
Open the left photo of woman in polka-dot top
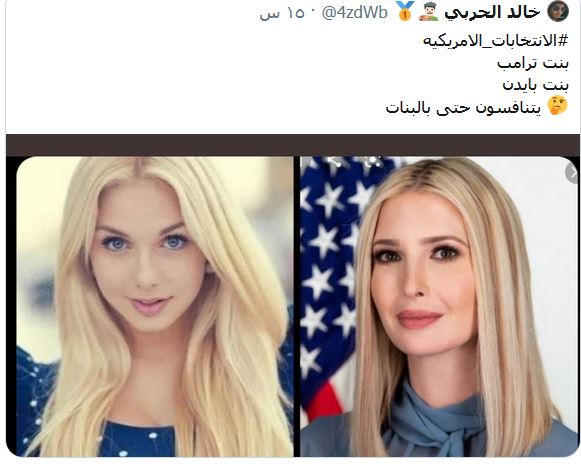coord(155,307)
